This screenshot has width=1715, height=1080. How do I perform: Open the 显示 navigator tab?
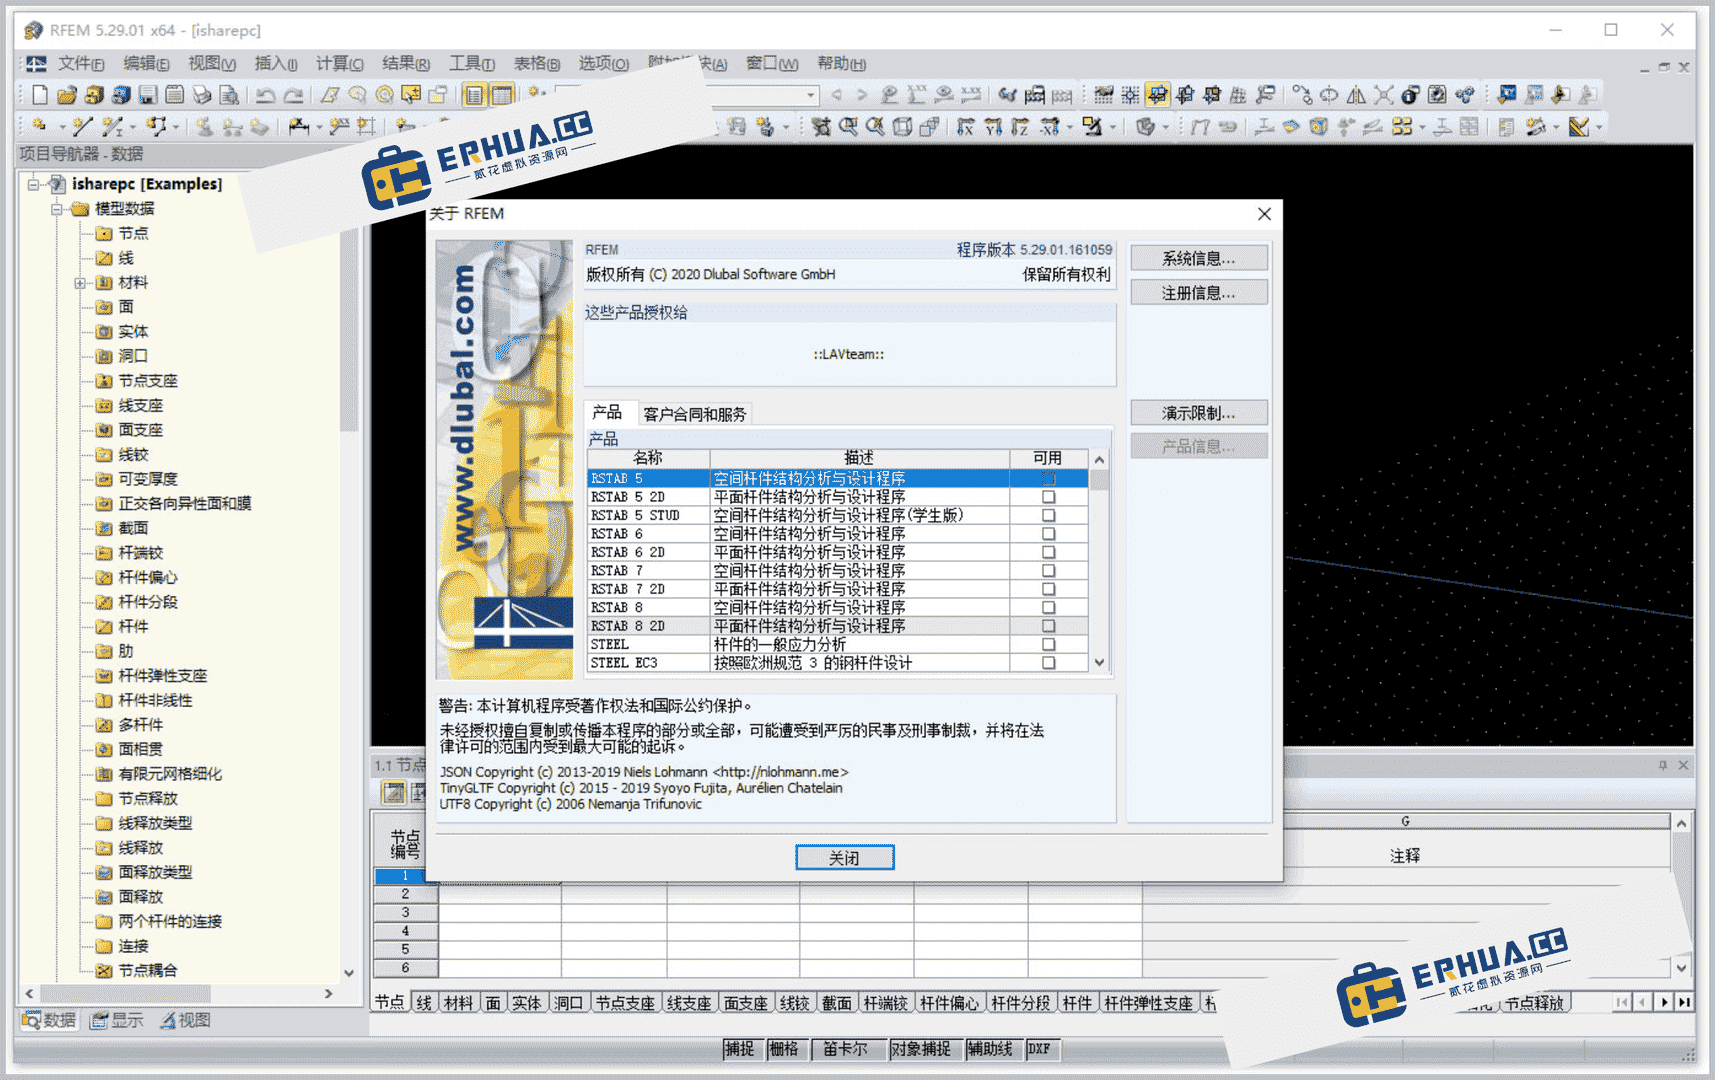click(116, 1020)
